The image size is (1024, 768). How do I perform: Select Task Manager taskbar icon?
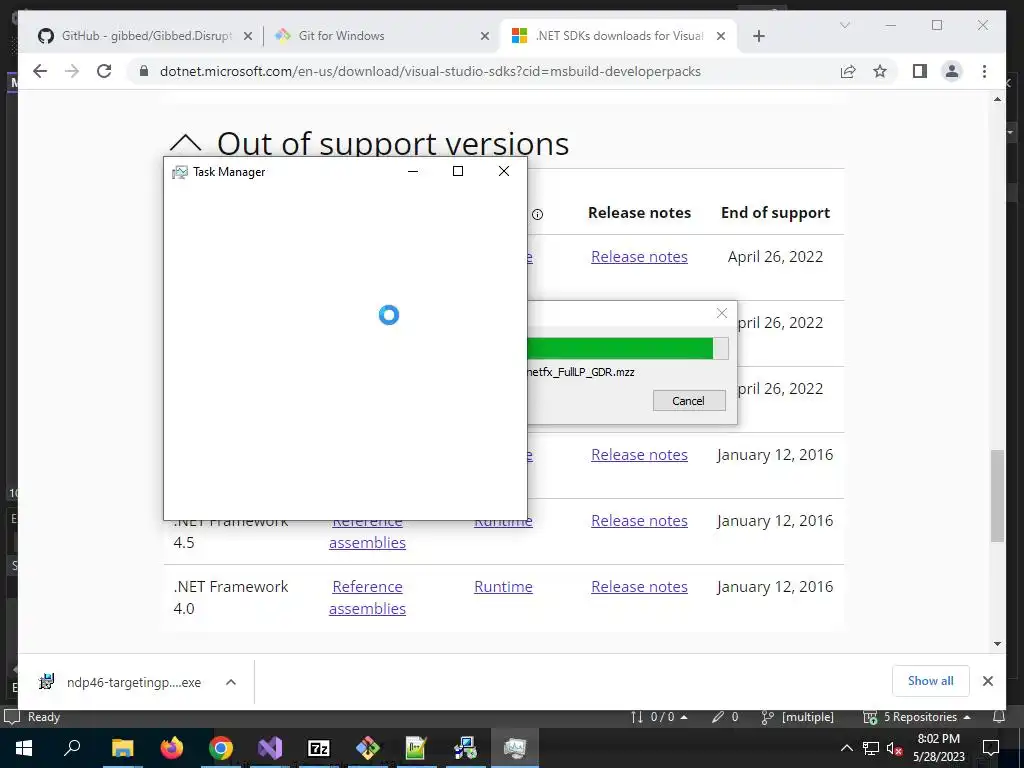pos(515,748)
